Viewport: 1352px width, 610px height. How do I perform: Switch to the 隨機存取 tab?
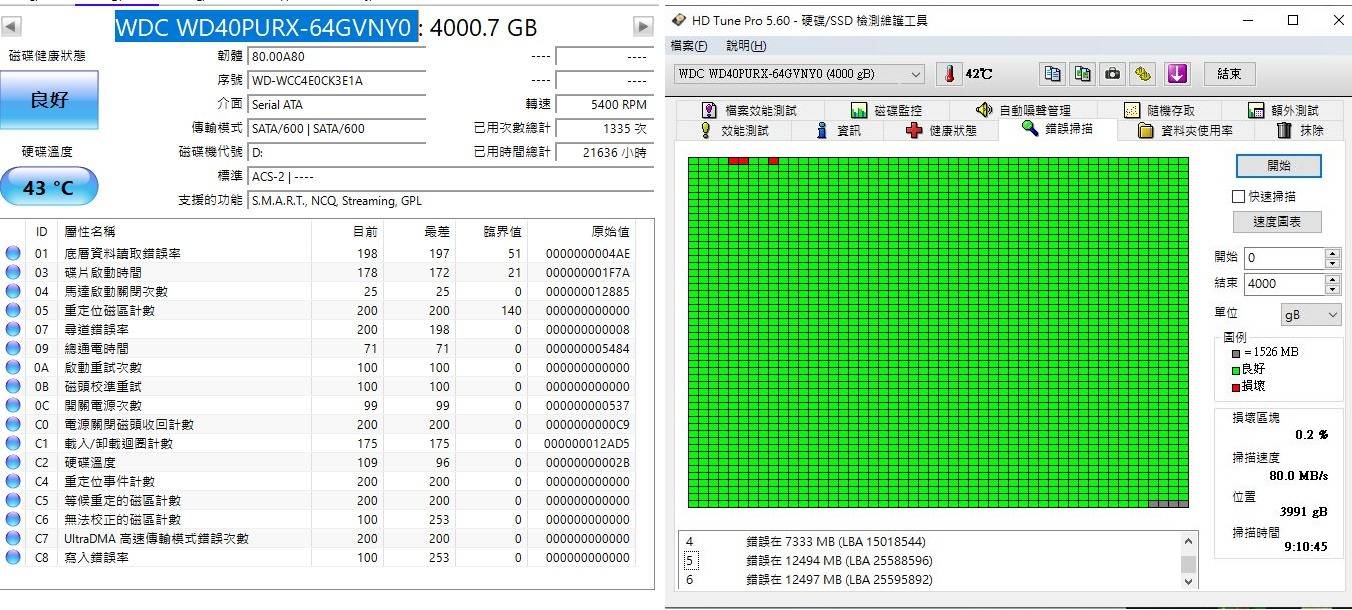1159,110
